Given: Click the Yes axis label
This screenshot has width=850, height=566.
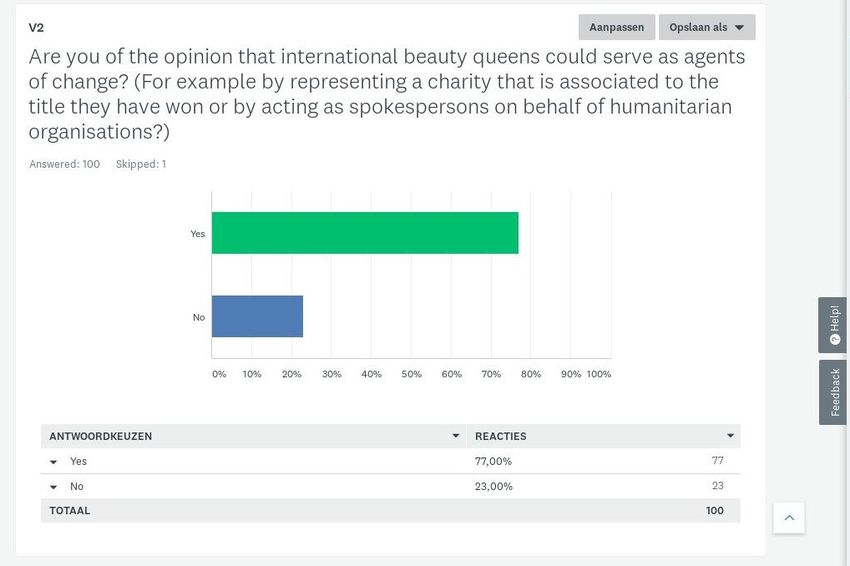Looking at the screenshot, I should click(197, 234).
